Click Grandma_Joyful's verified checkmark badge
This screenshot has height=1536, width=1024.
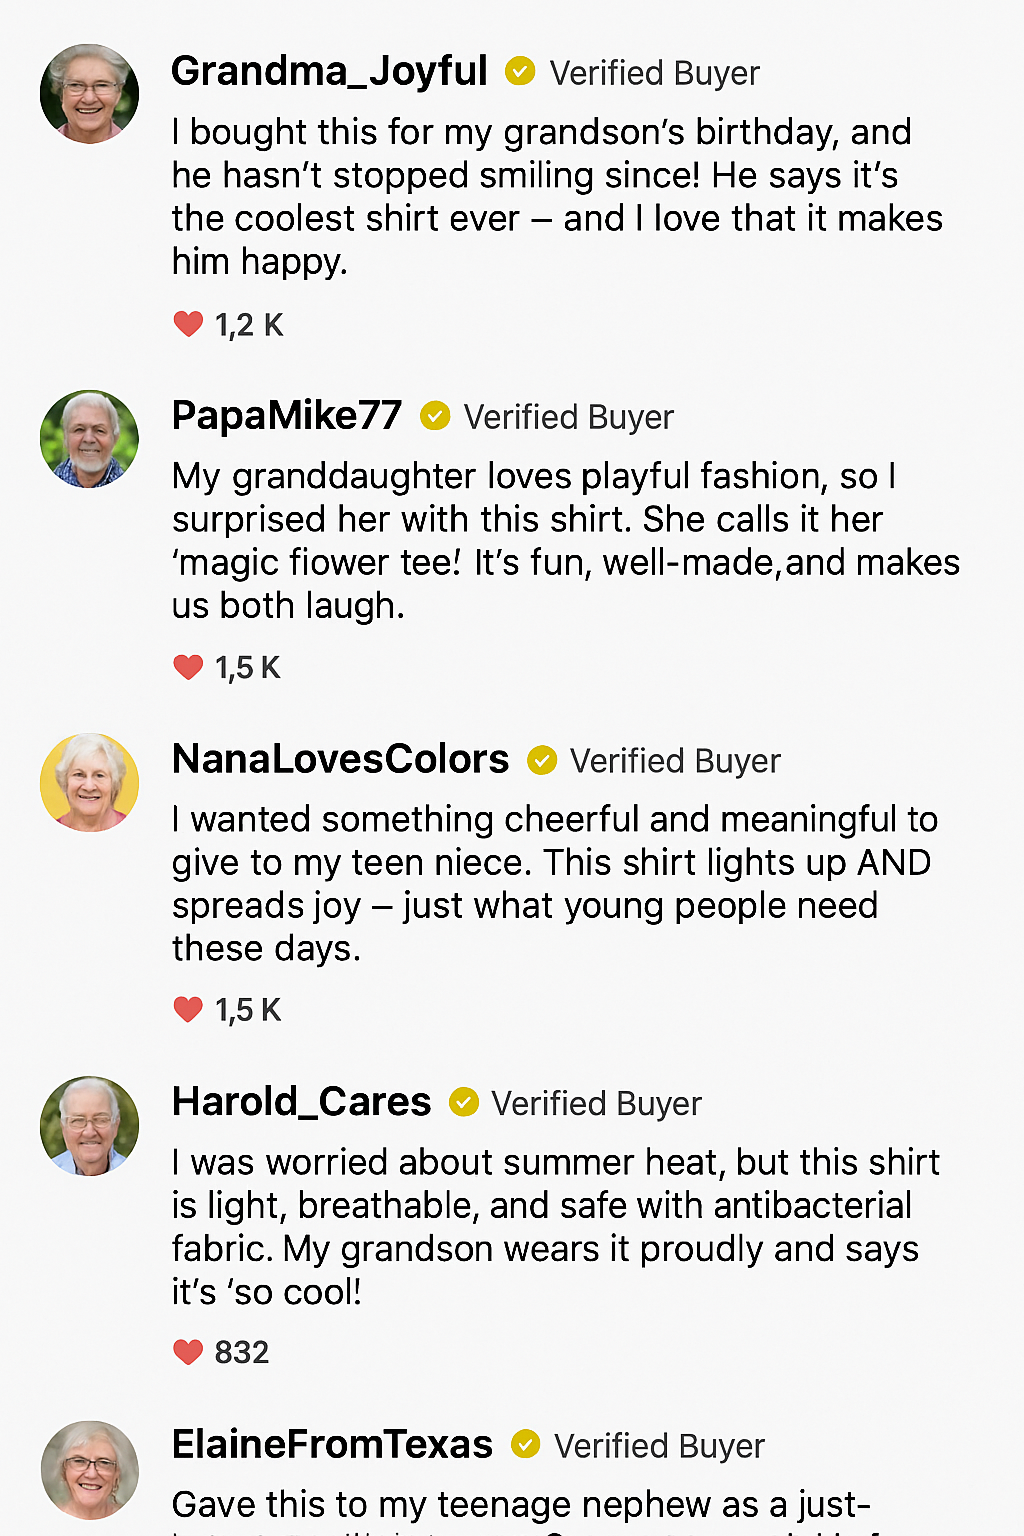520,72
